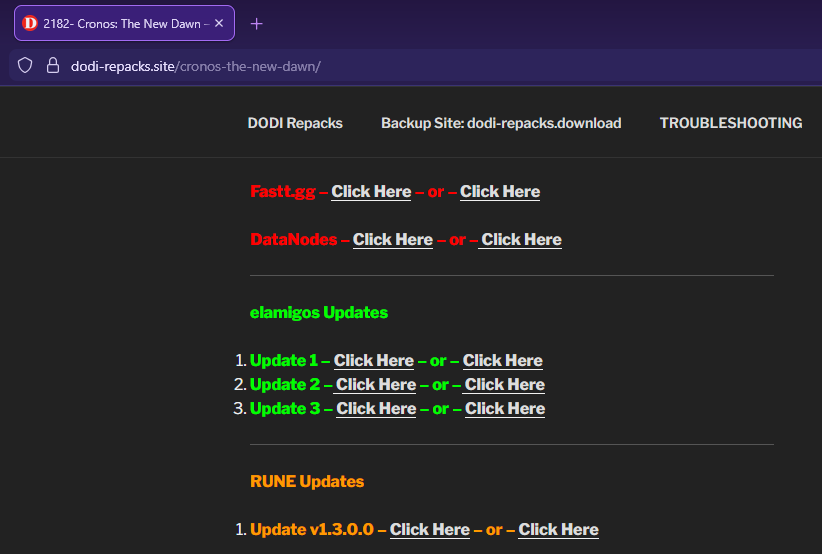Screen dimensions: 822x554
Task: Click second Click Here link on Fastt.gg row
Action: pos(500,192)
